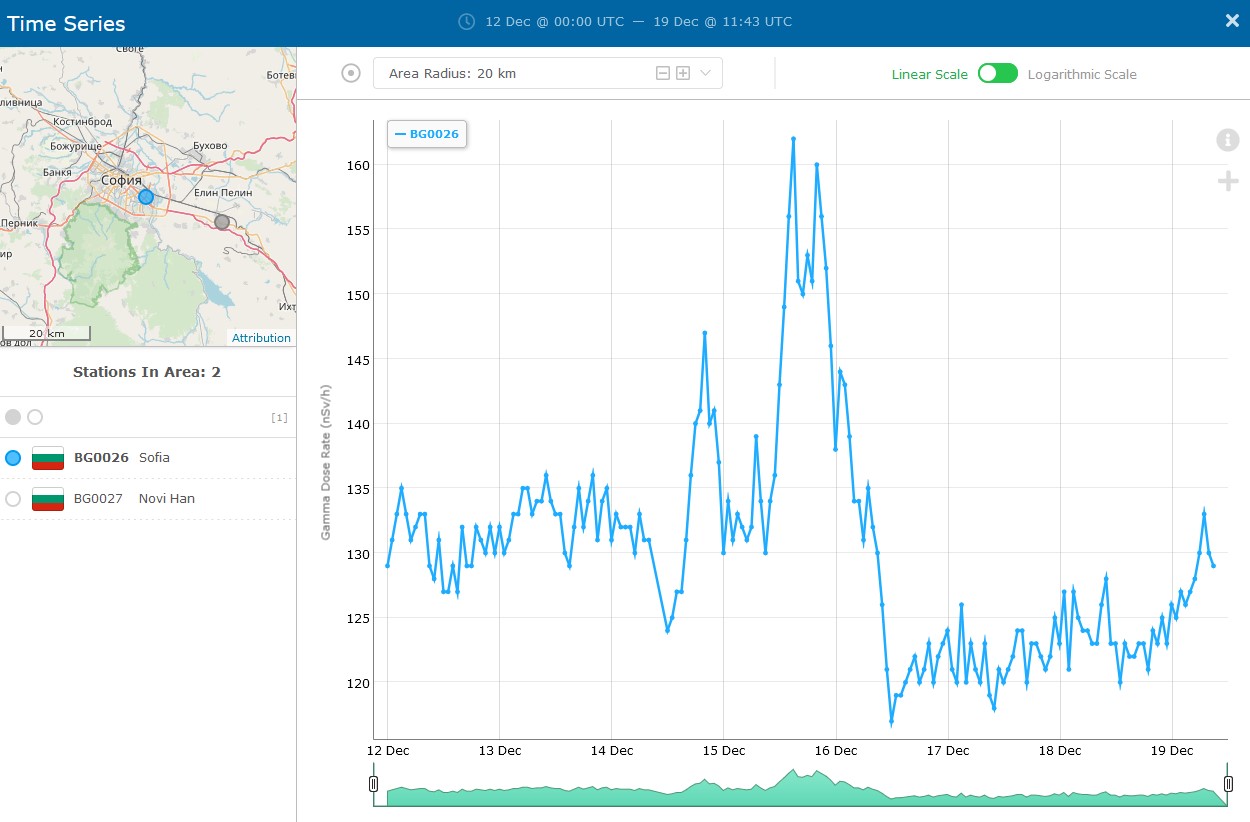The image size is (1250, 822).
Task: Select the BG0027 Novi Han radio button
Action: [13, 499]
